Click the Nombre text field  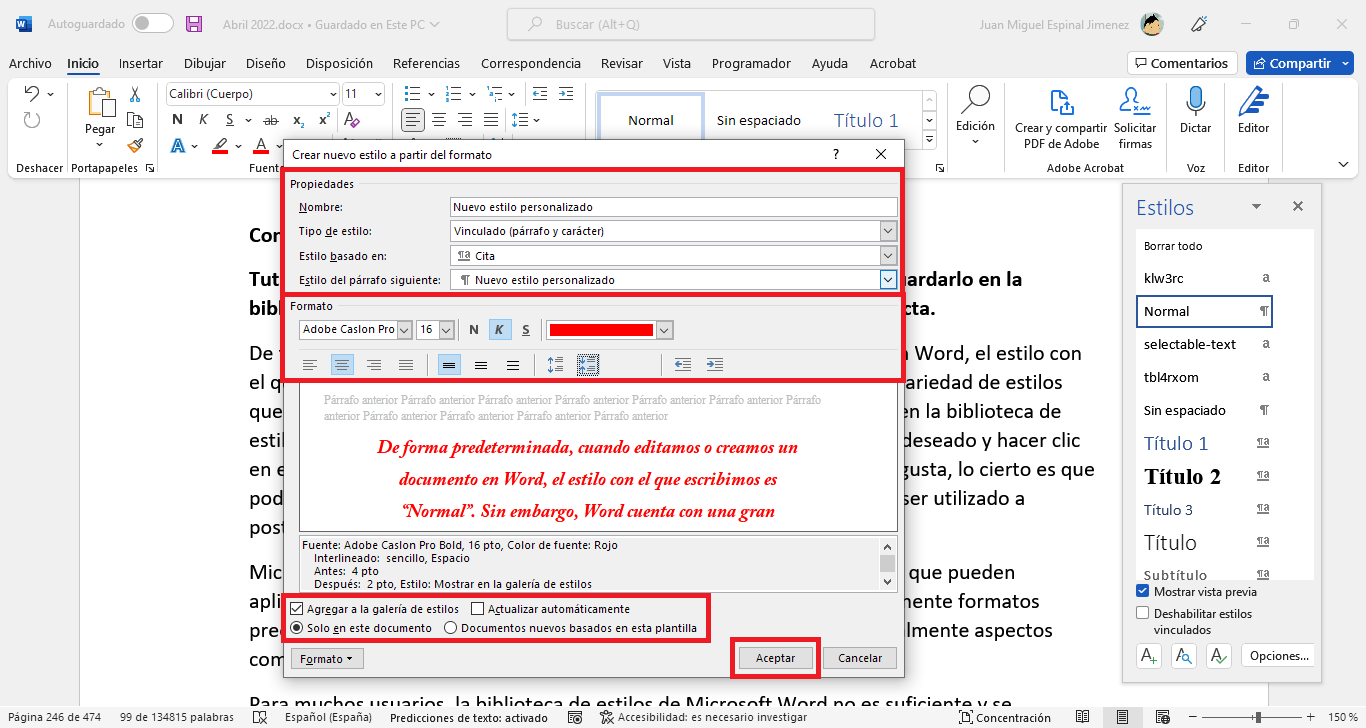pyautogui.click(x=674, y=207)
